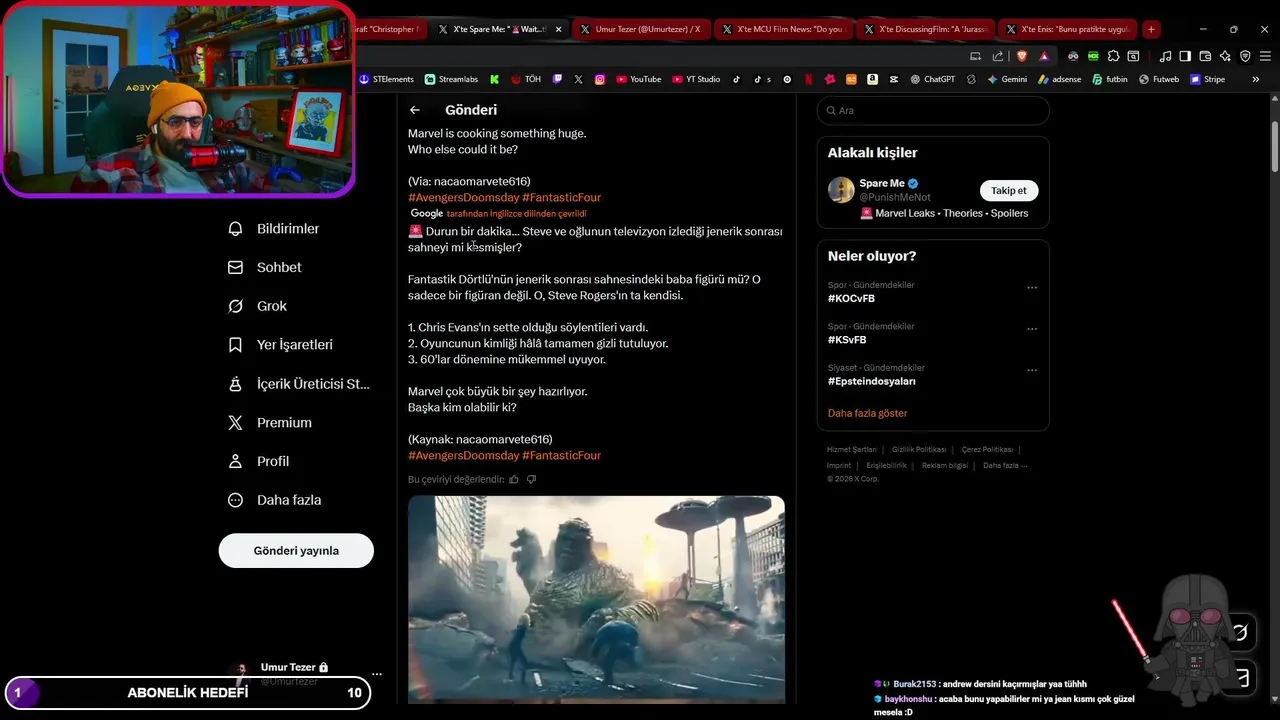The width and height of the screenshot is (1280, 720).
Task: Open Spare Me profile avatar
Action: click(x=841, y=190)
